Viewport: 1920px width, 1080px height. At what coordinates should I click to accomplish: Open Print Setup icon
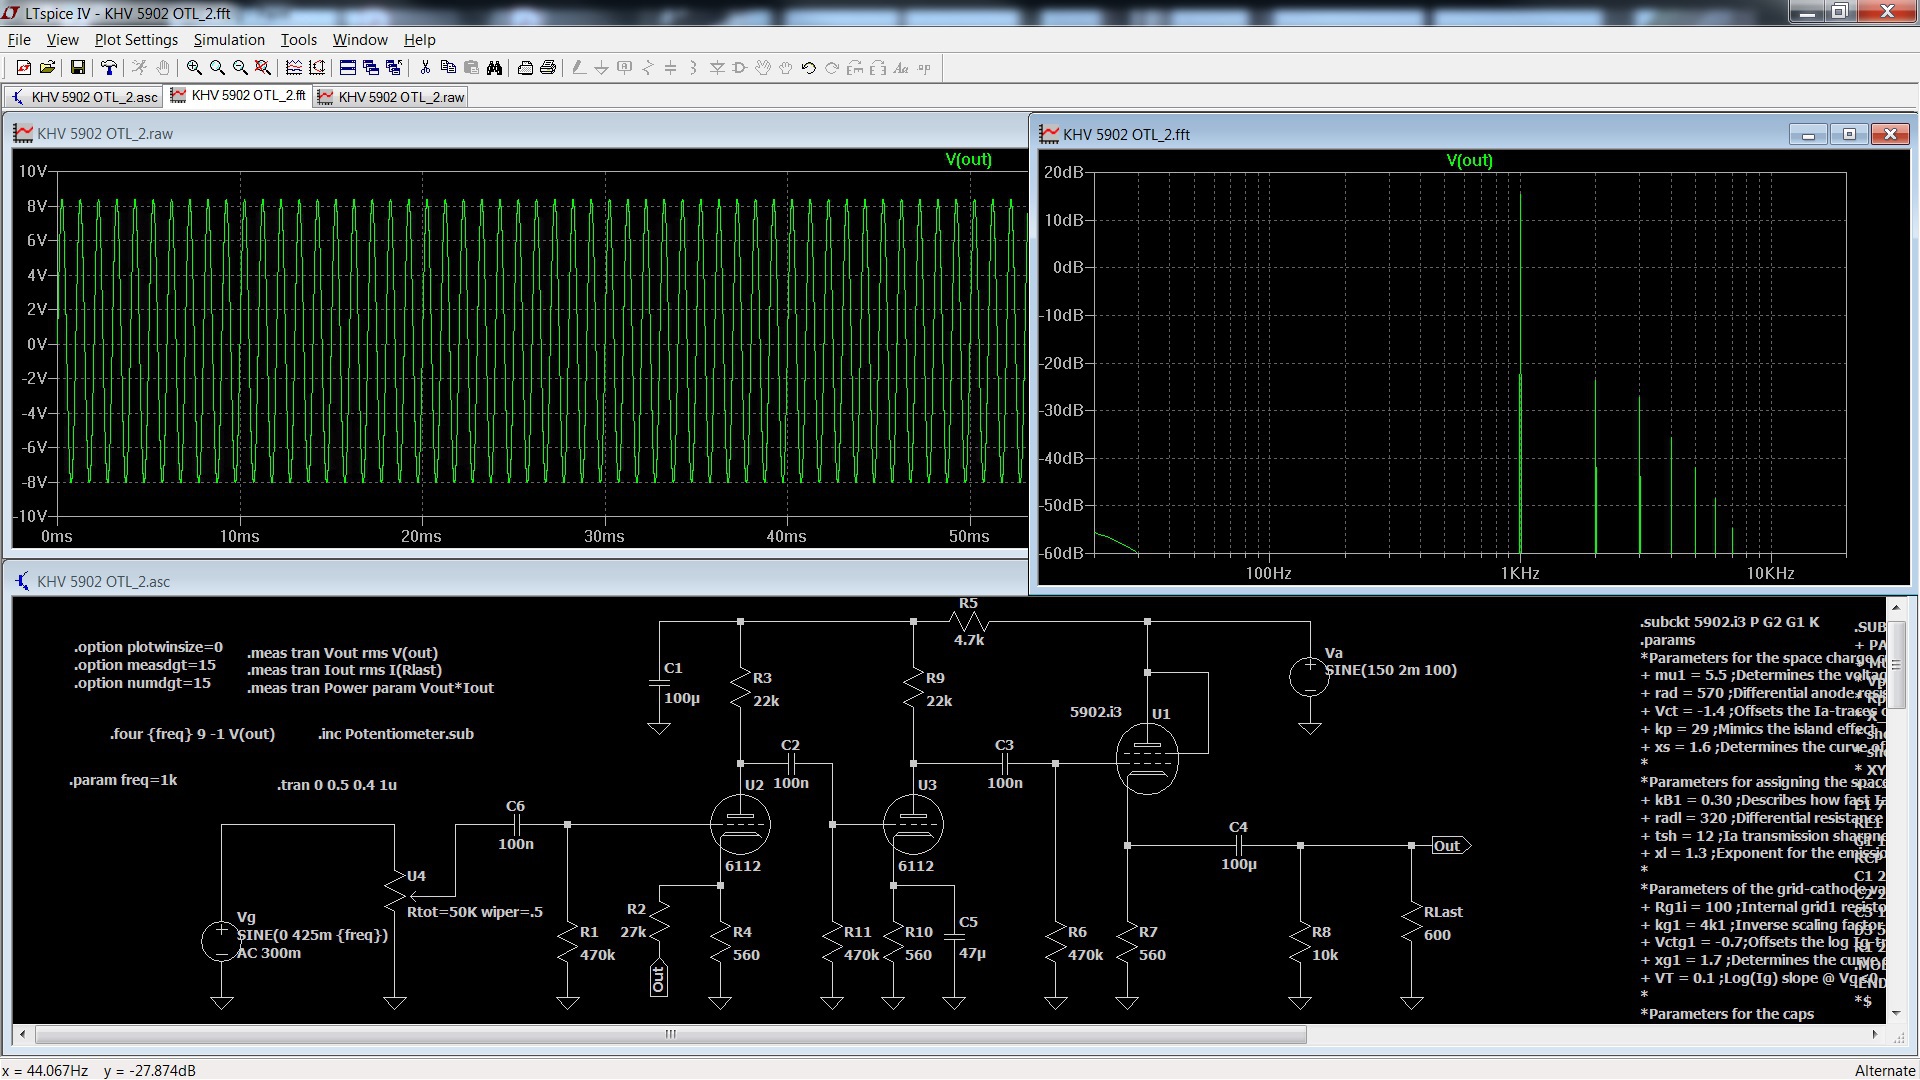pos(525,68)
